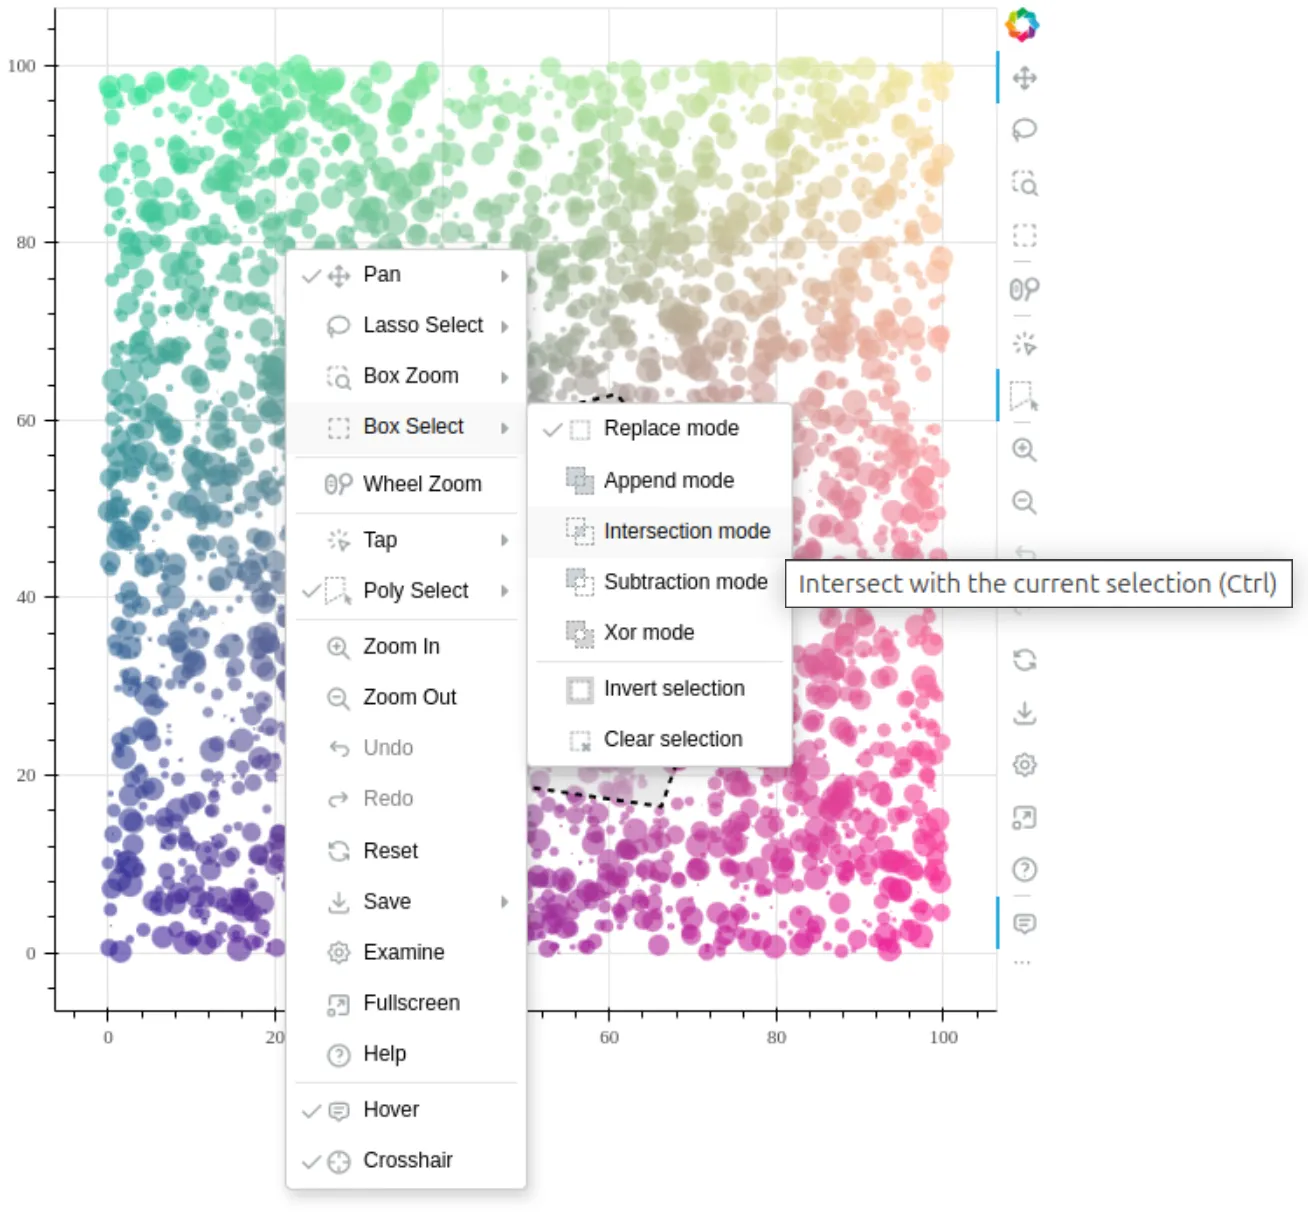Click the Zoom Out magnifier icon
This screenshot has height=1226, width=1308.
pos(1023,502)
